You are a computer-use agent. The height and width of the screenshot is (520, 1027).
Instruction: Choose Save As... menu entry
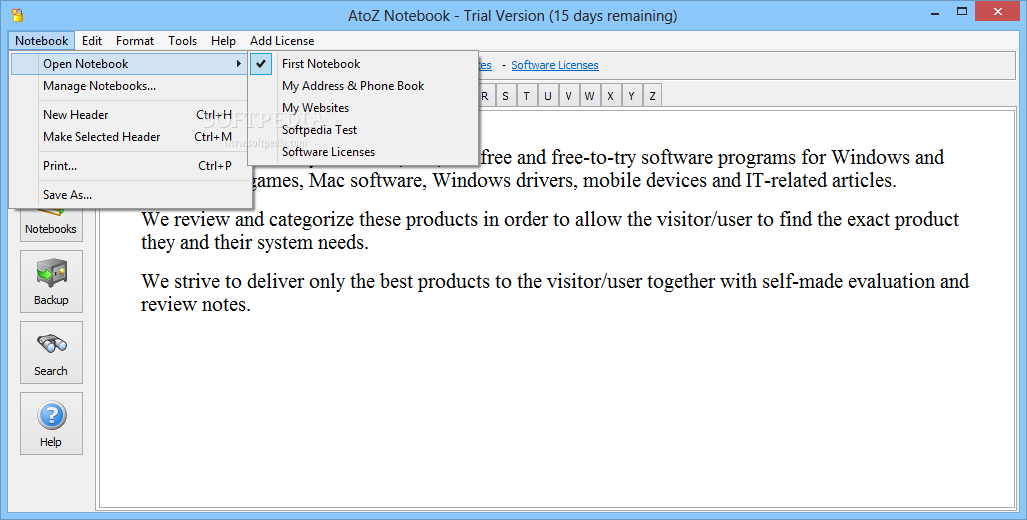(x=130, y=195)
